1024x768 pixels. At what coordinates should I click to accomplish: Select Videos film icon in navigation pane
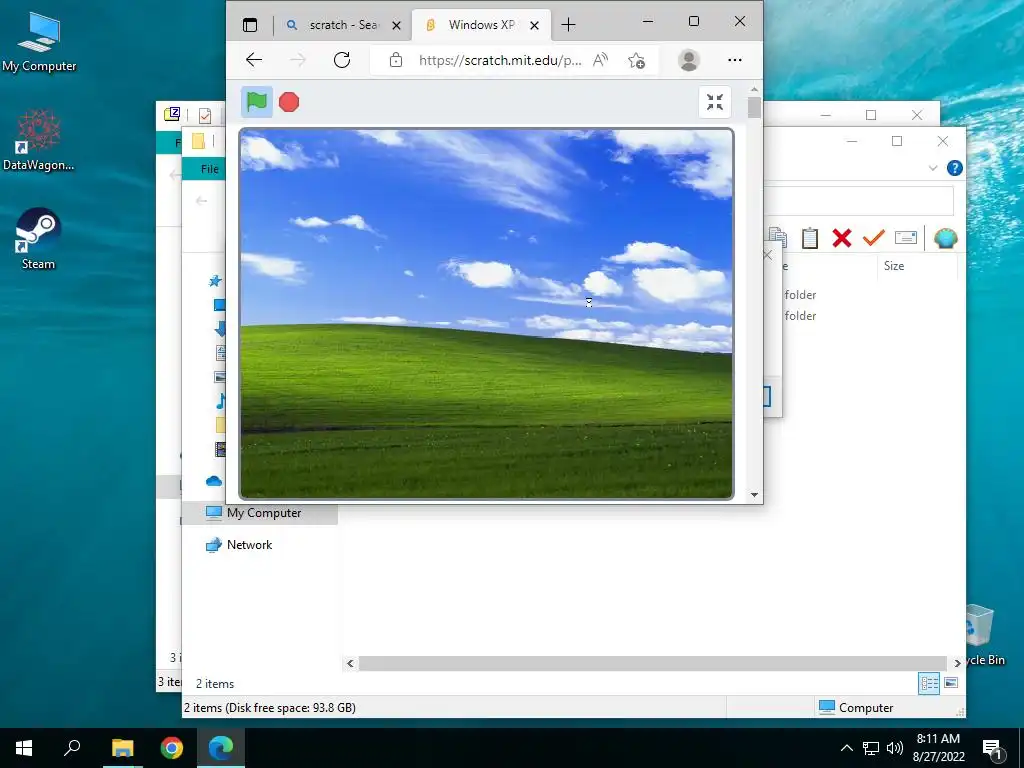[220, 449]
